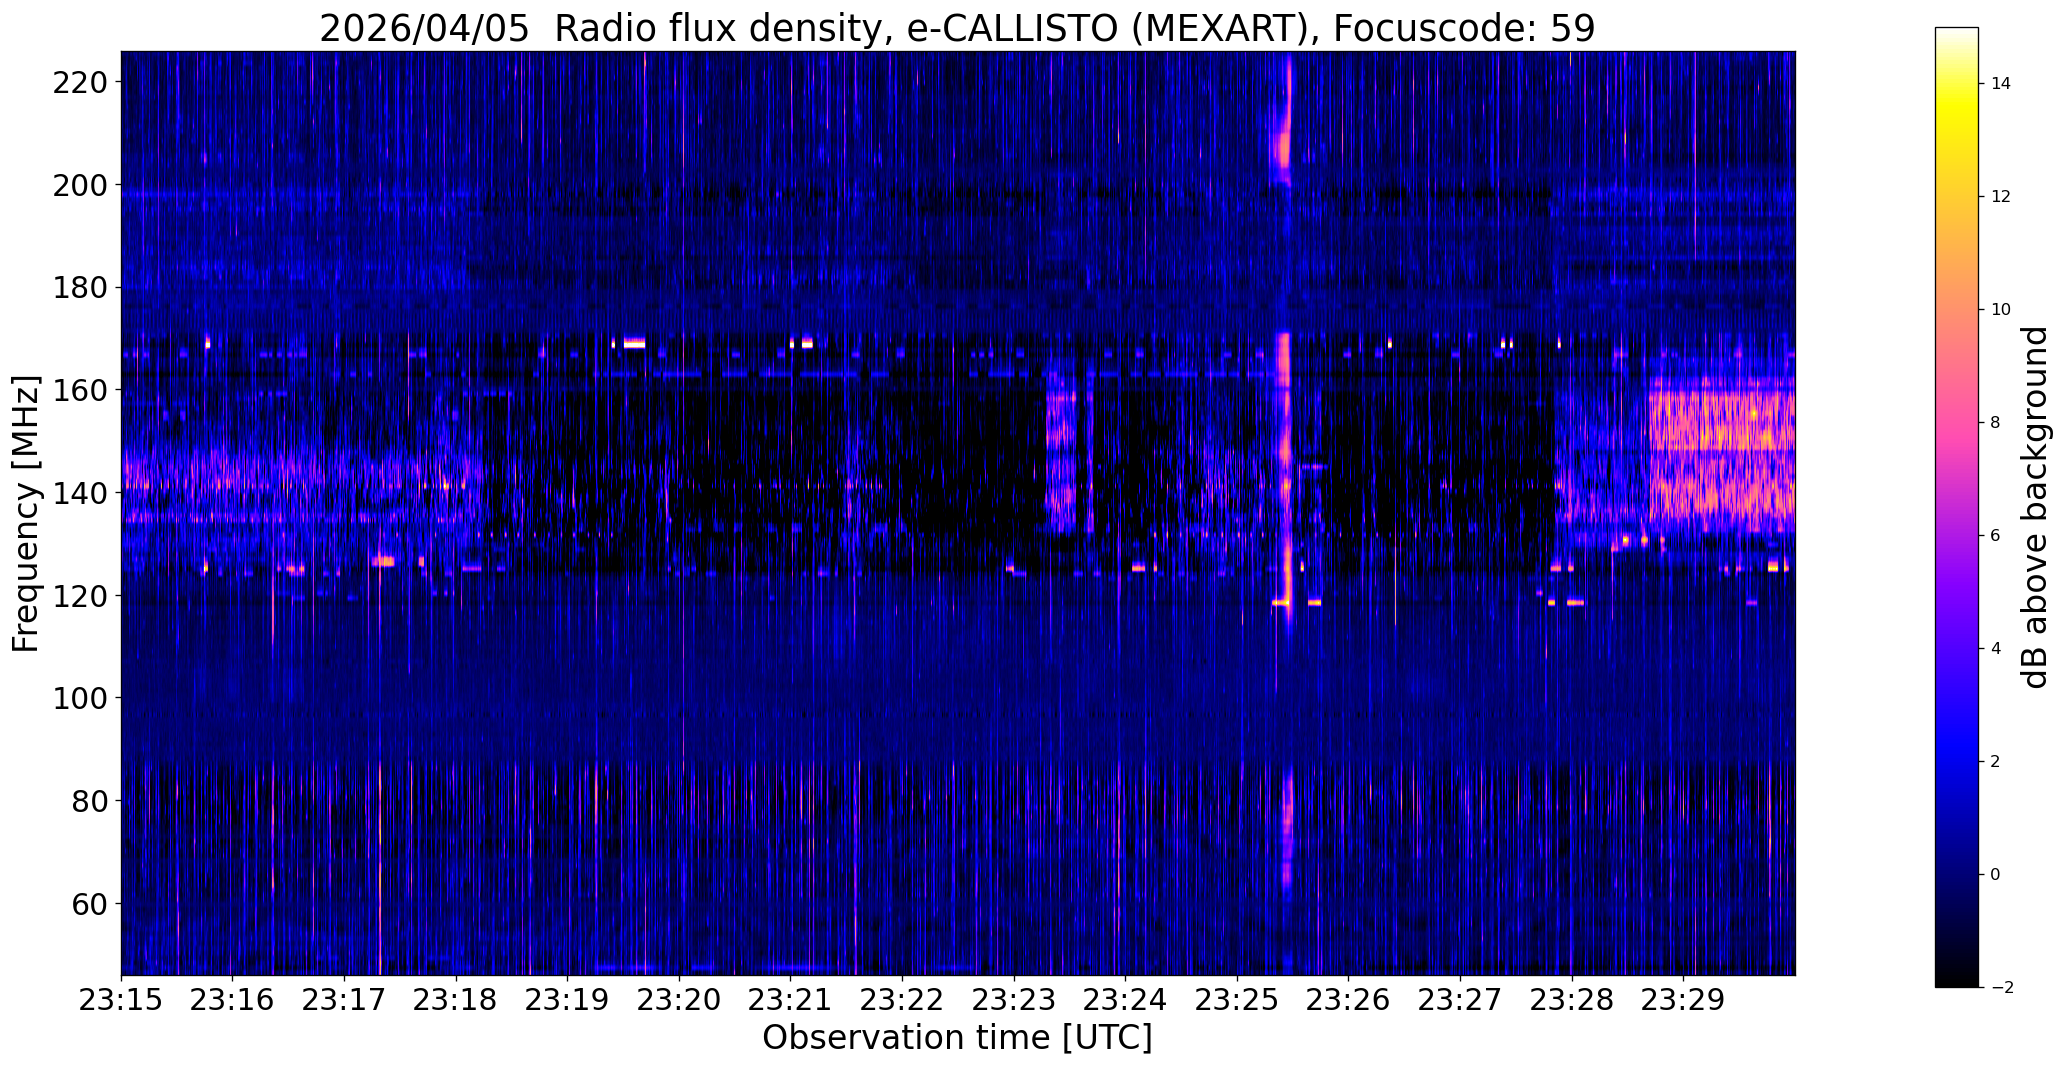Viewport: 2066px width, 1067px height.
Task: Click the colorbar tick label 8
Action: coord(1996,423)
